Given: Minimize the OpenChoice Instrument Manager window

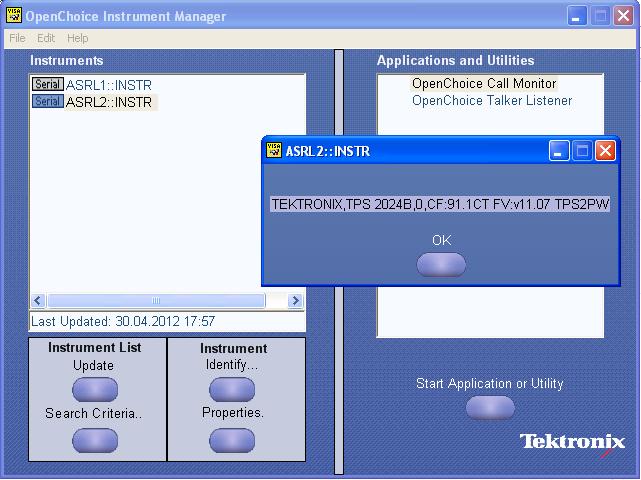Looking at the screenshot, I should pyautogui.click(x=577, y=16).
